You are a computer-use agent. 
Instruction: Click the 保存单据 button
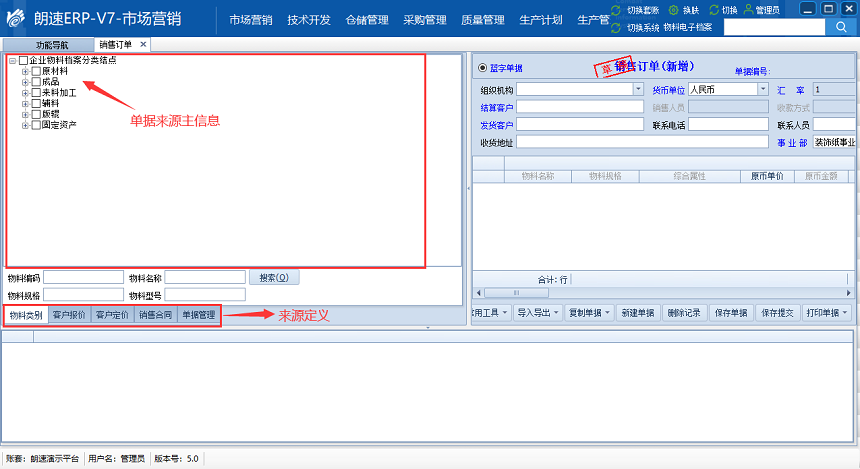730,313
